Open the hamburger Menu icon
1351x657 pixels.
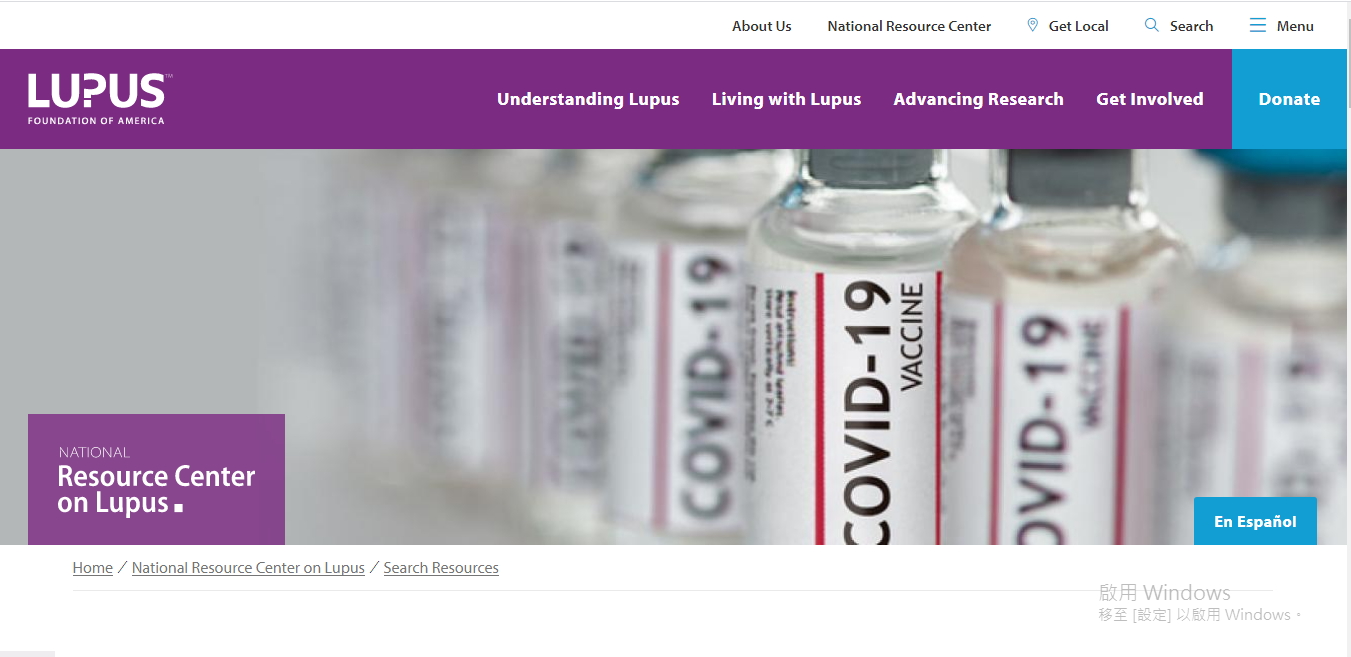click(1258, 25)
